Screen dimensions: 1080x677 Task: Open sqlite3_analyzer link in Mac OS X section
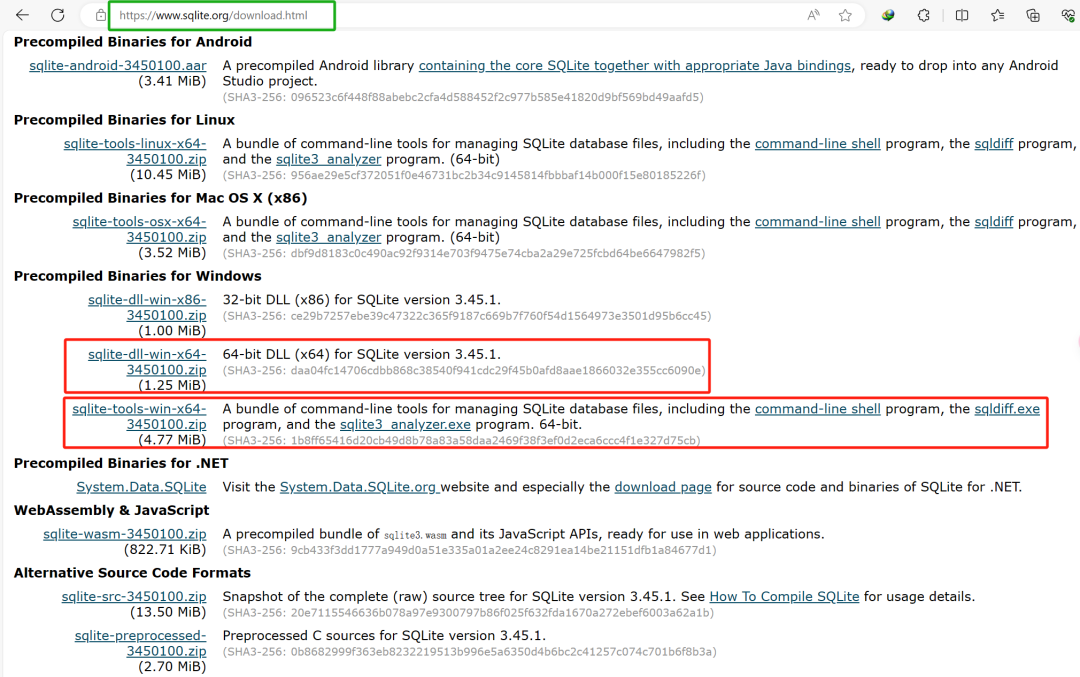329,238
